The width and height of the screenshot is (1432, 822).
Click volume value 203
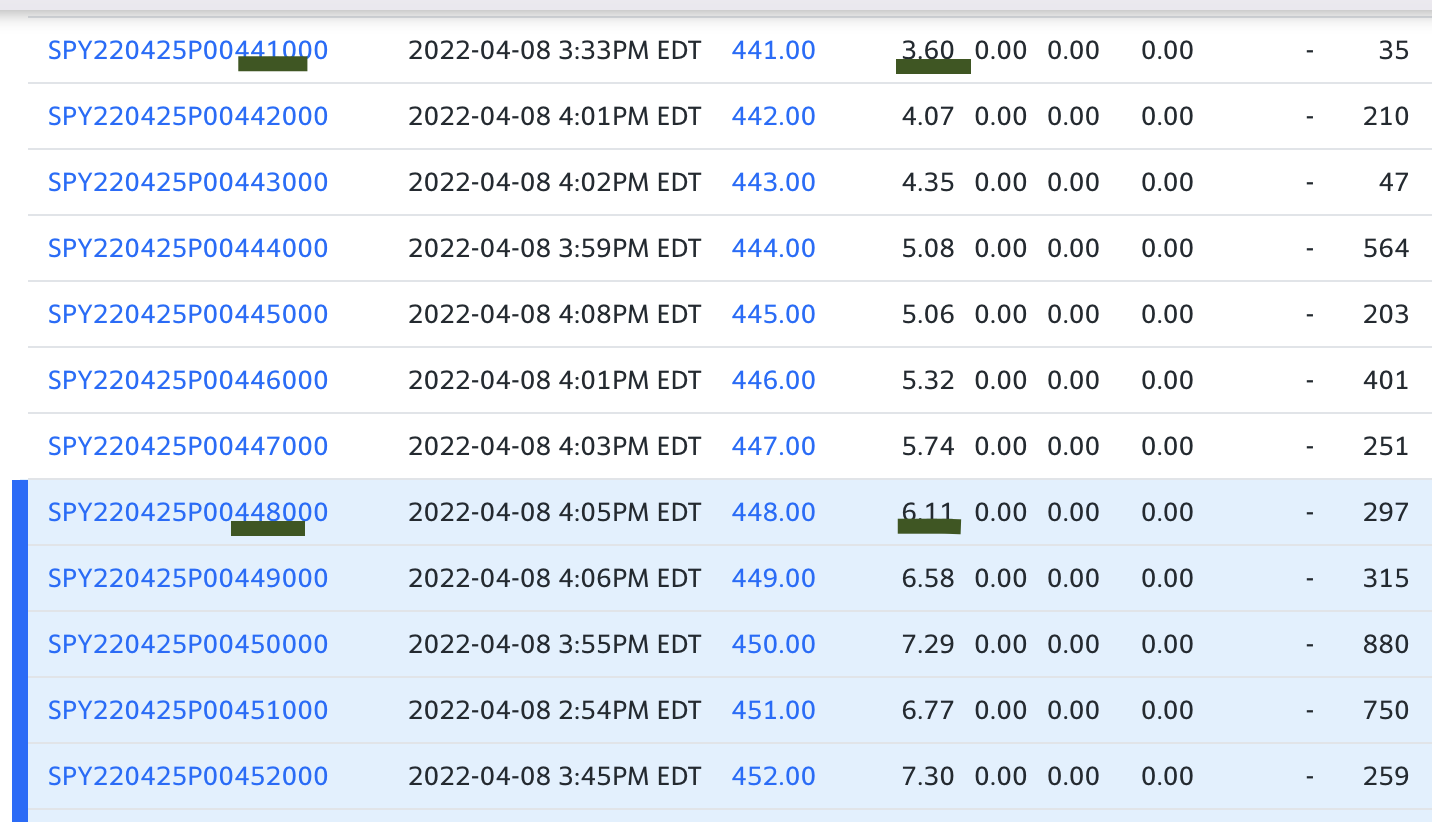click(1386, 314)
